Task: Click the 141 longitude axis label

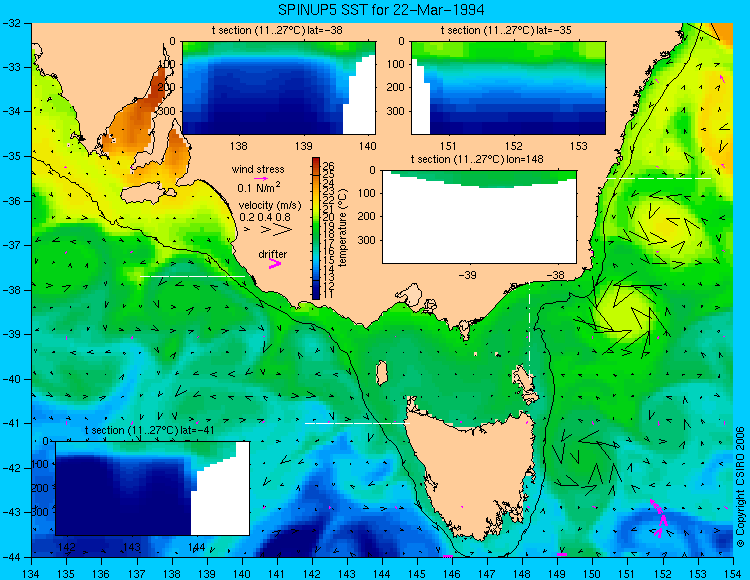Action: point(277,574)
